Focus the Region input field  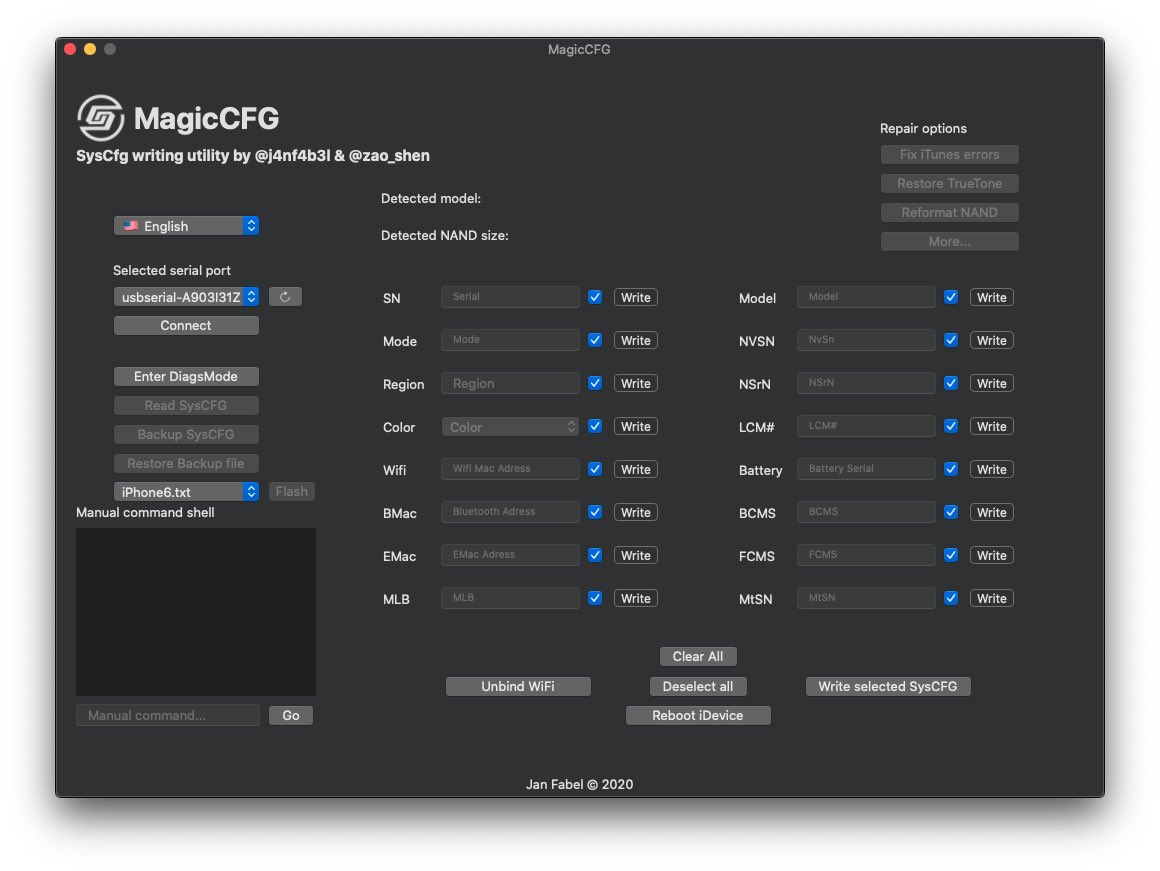coord(510,383)
